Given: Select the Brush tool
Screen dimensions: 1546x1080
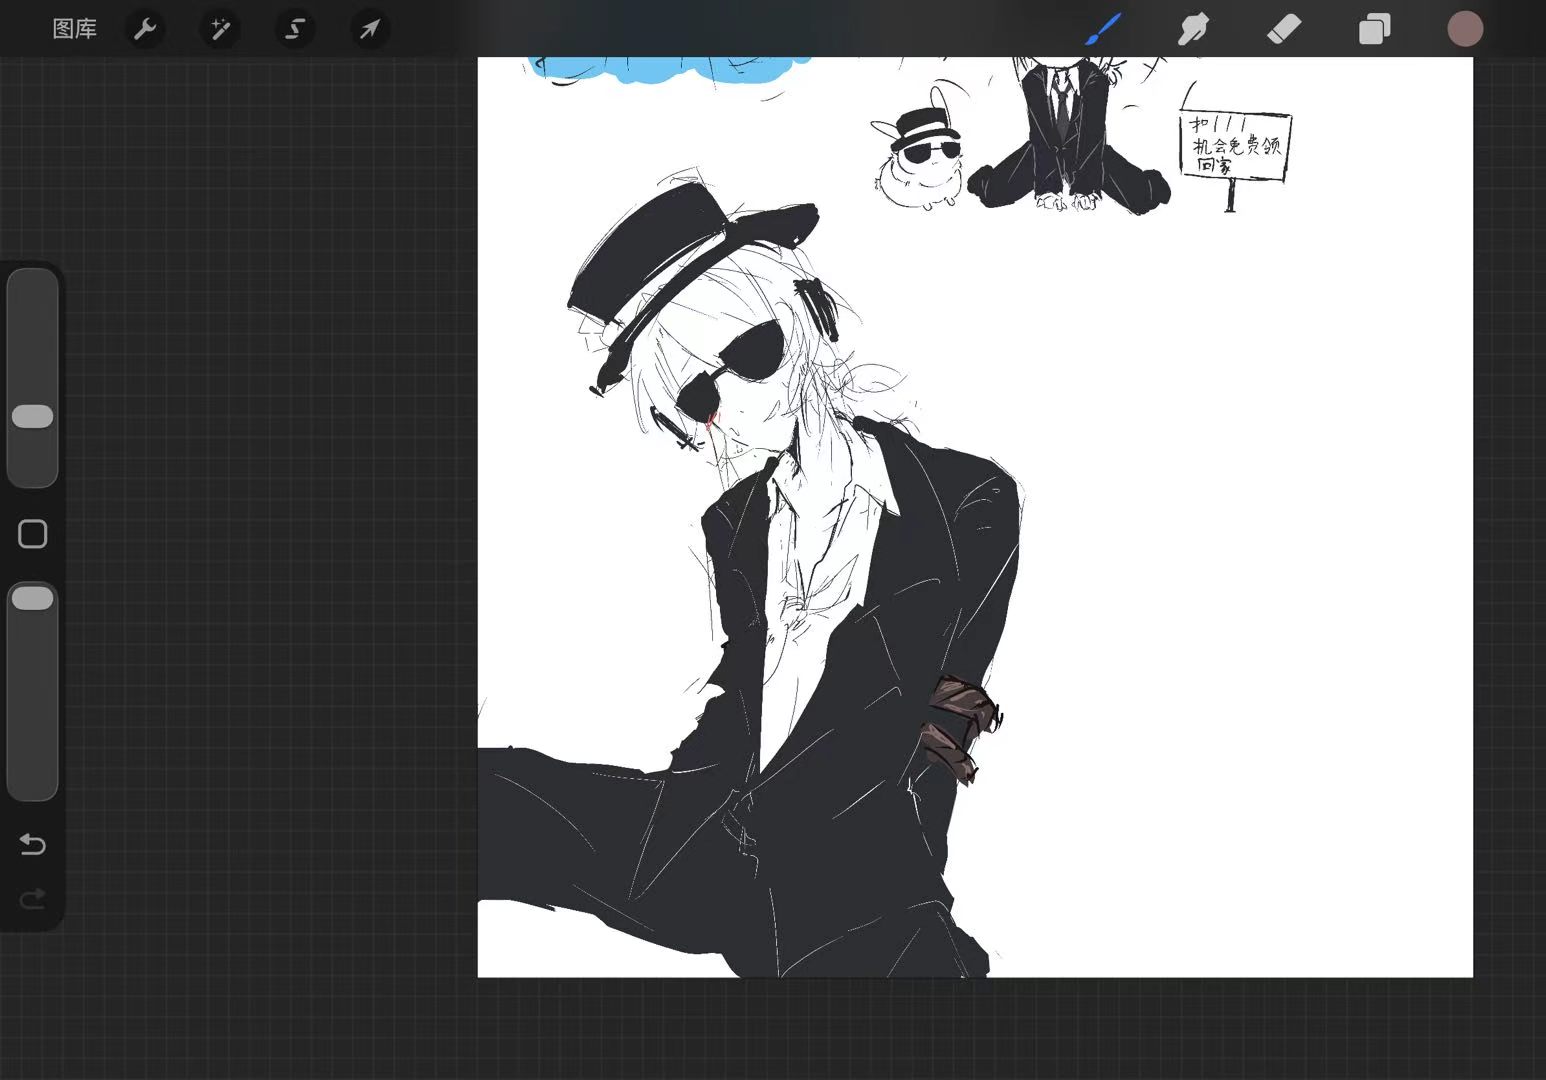Looking at the screenshot, I should tap(1103, 29).
